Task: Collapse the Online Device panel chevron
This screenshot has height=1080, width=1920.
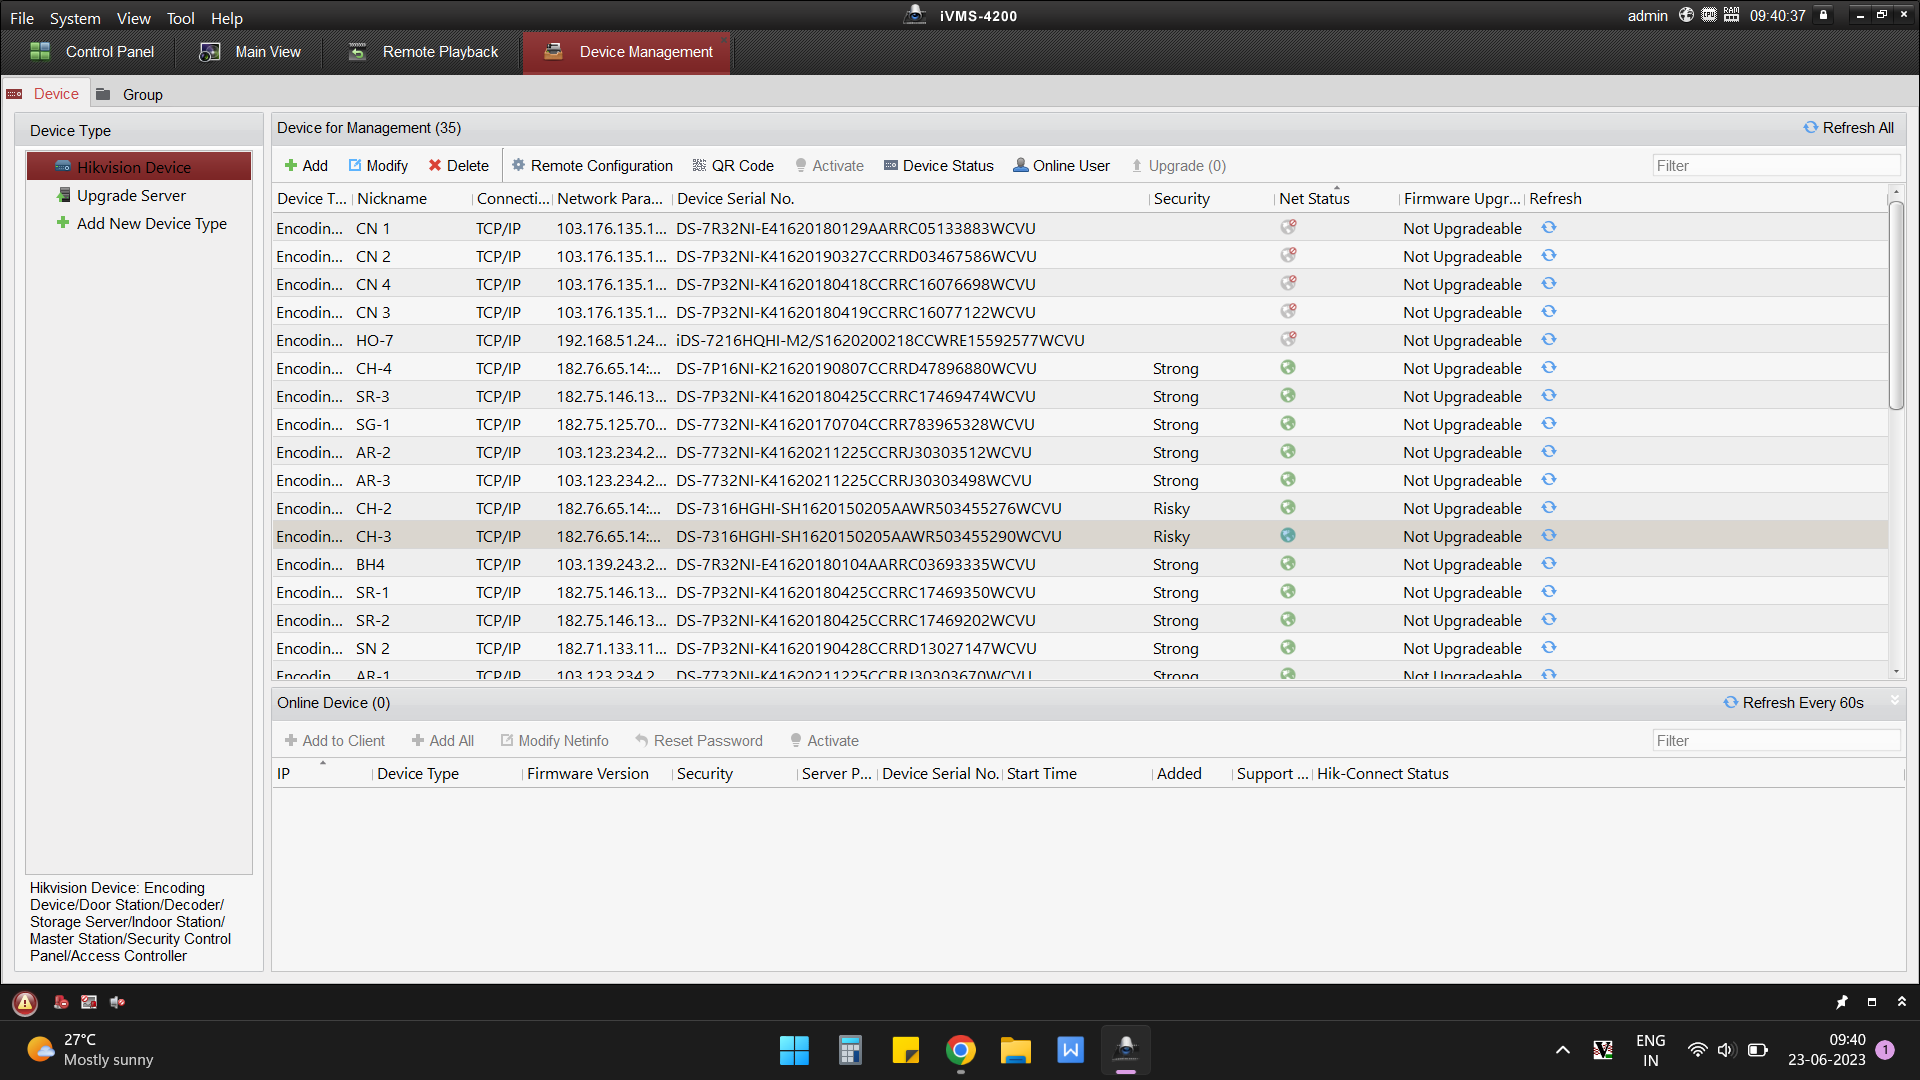Action: click(x=1894, y=701)
